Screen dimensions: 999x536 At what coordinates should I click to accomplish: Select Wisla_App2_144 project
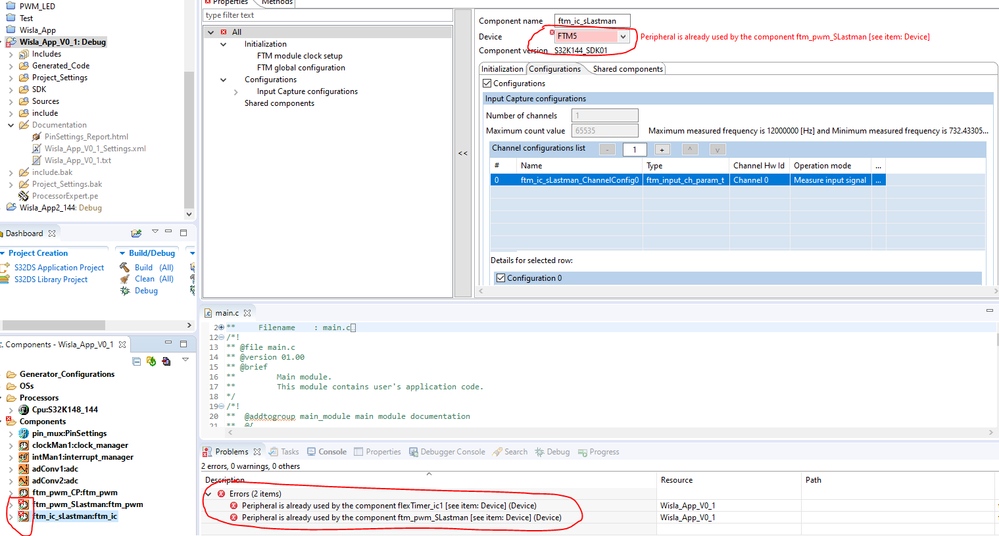point(60,208)
